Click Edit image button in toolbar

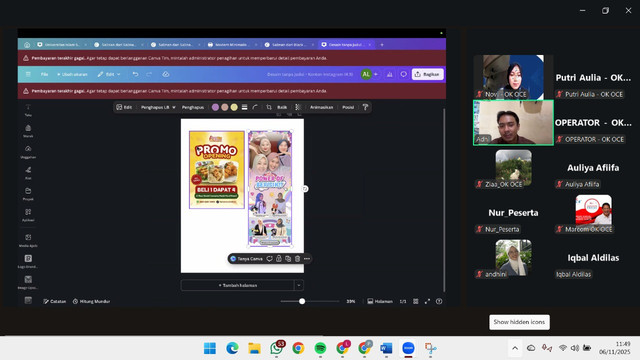click(124, 107)
